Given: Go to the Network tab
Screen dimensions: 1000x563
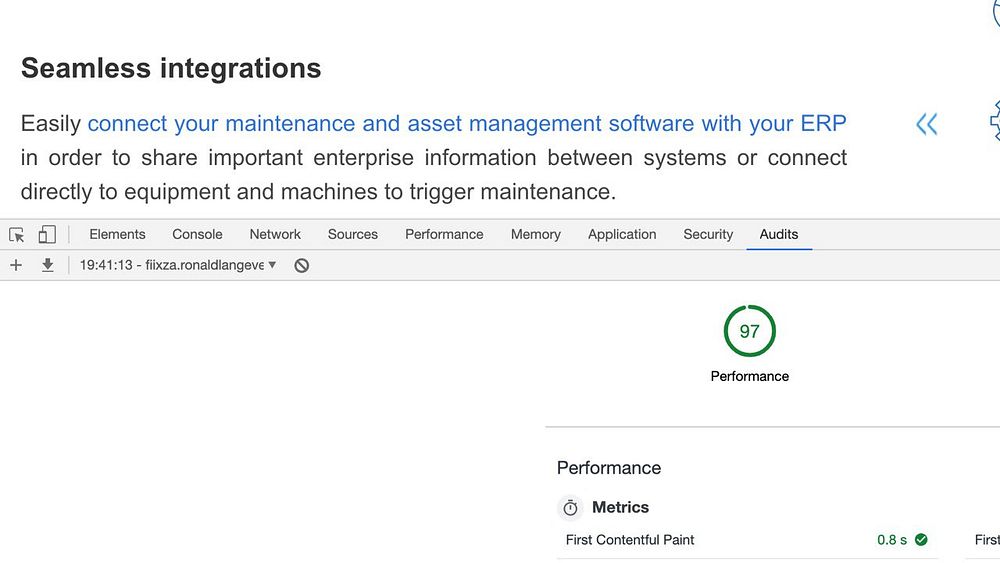Looking at the screenshot, I should (275, 234).
